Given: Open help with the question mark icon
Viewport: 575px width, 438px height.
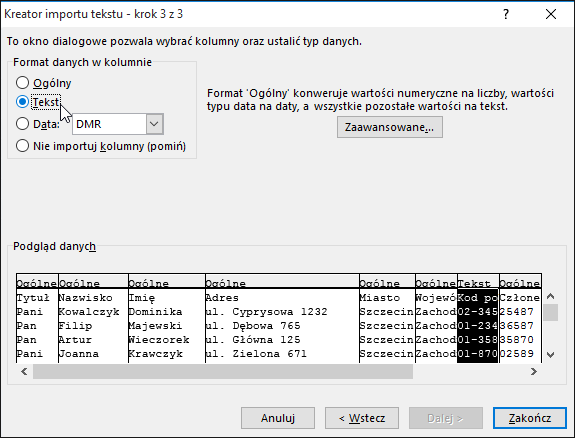Looking at the screenshot, I should (x=506, y=14).
